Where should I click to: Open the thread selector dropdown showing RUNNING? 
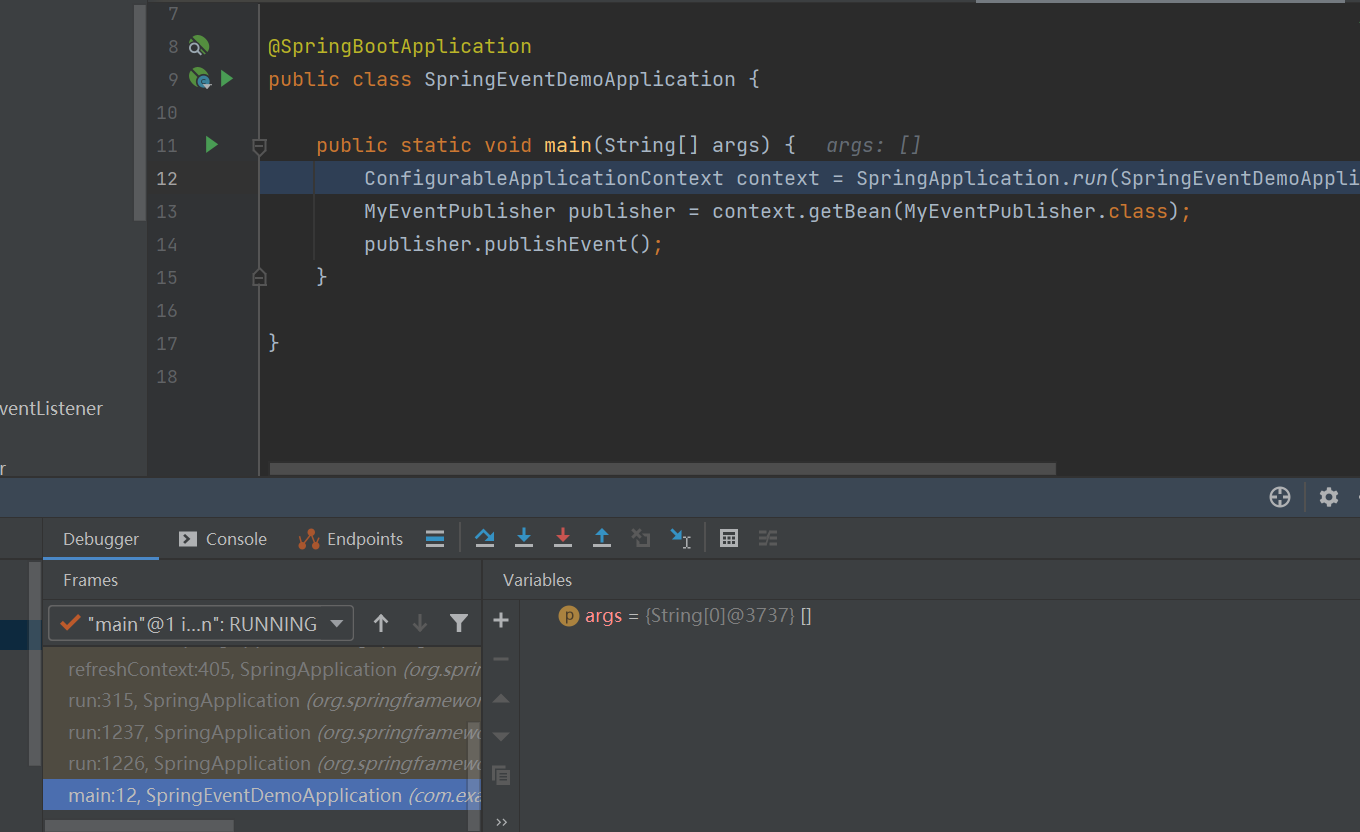201,623
